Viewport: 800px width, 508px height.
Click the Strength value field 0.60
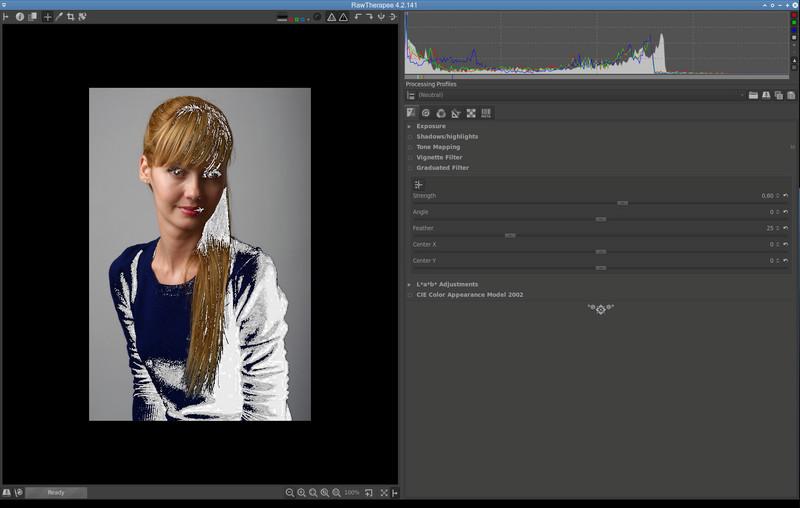click(x=767, y=196)
